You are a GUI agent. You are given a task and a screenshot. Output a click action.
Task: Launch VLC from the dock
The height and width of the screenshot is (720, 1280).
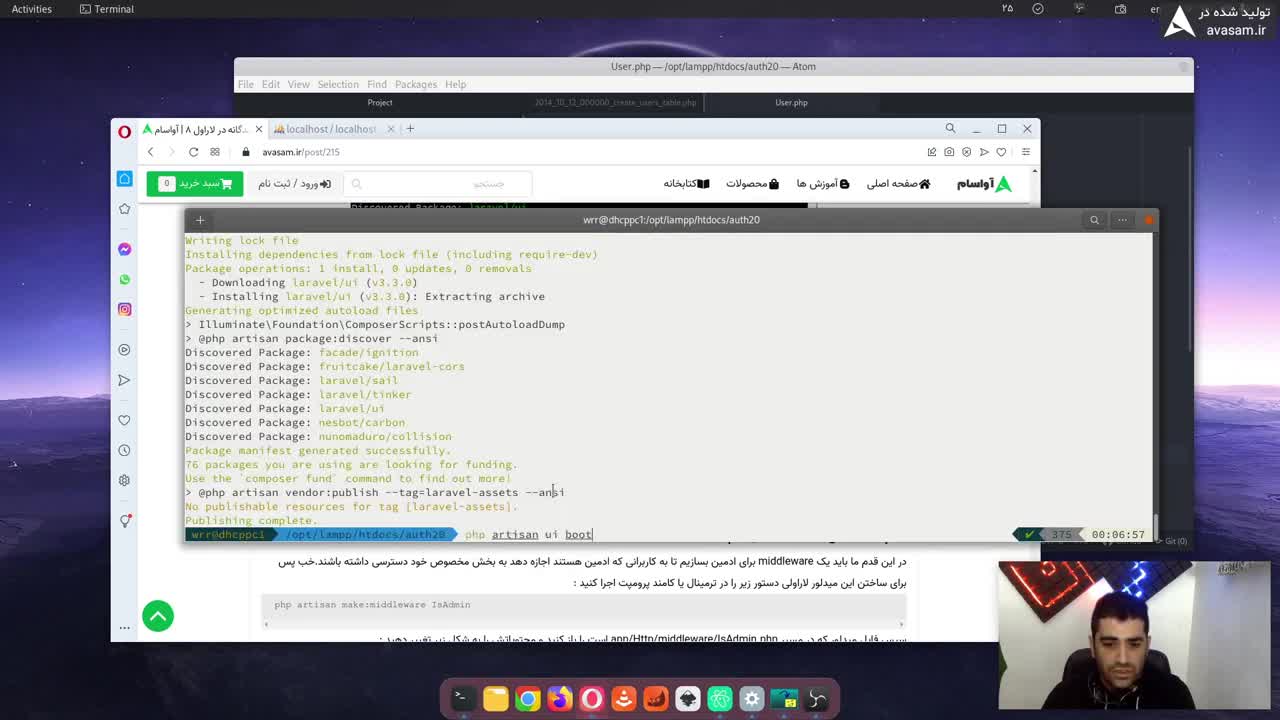point(623,698)
